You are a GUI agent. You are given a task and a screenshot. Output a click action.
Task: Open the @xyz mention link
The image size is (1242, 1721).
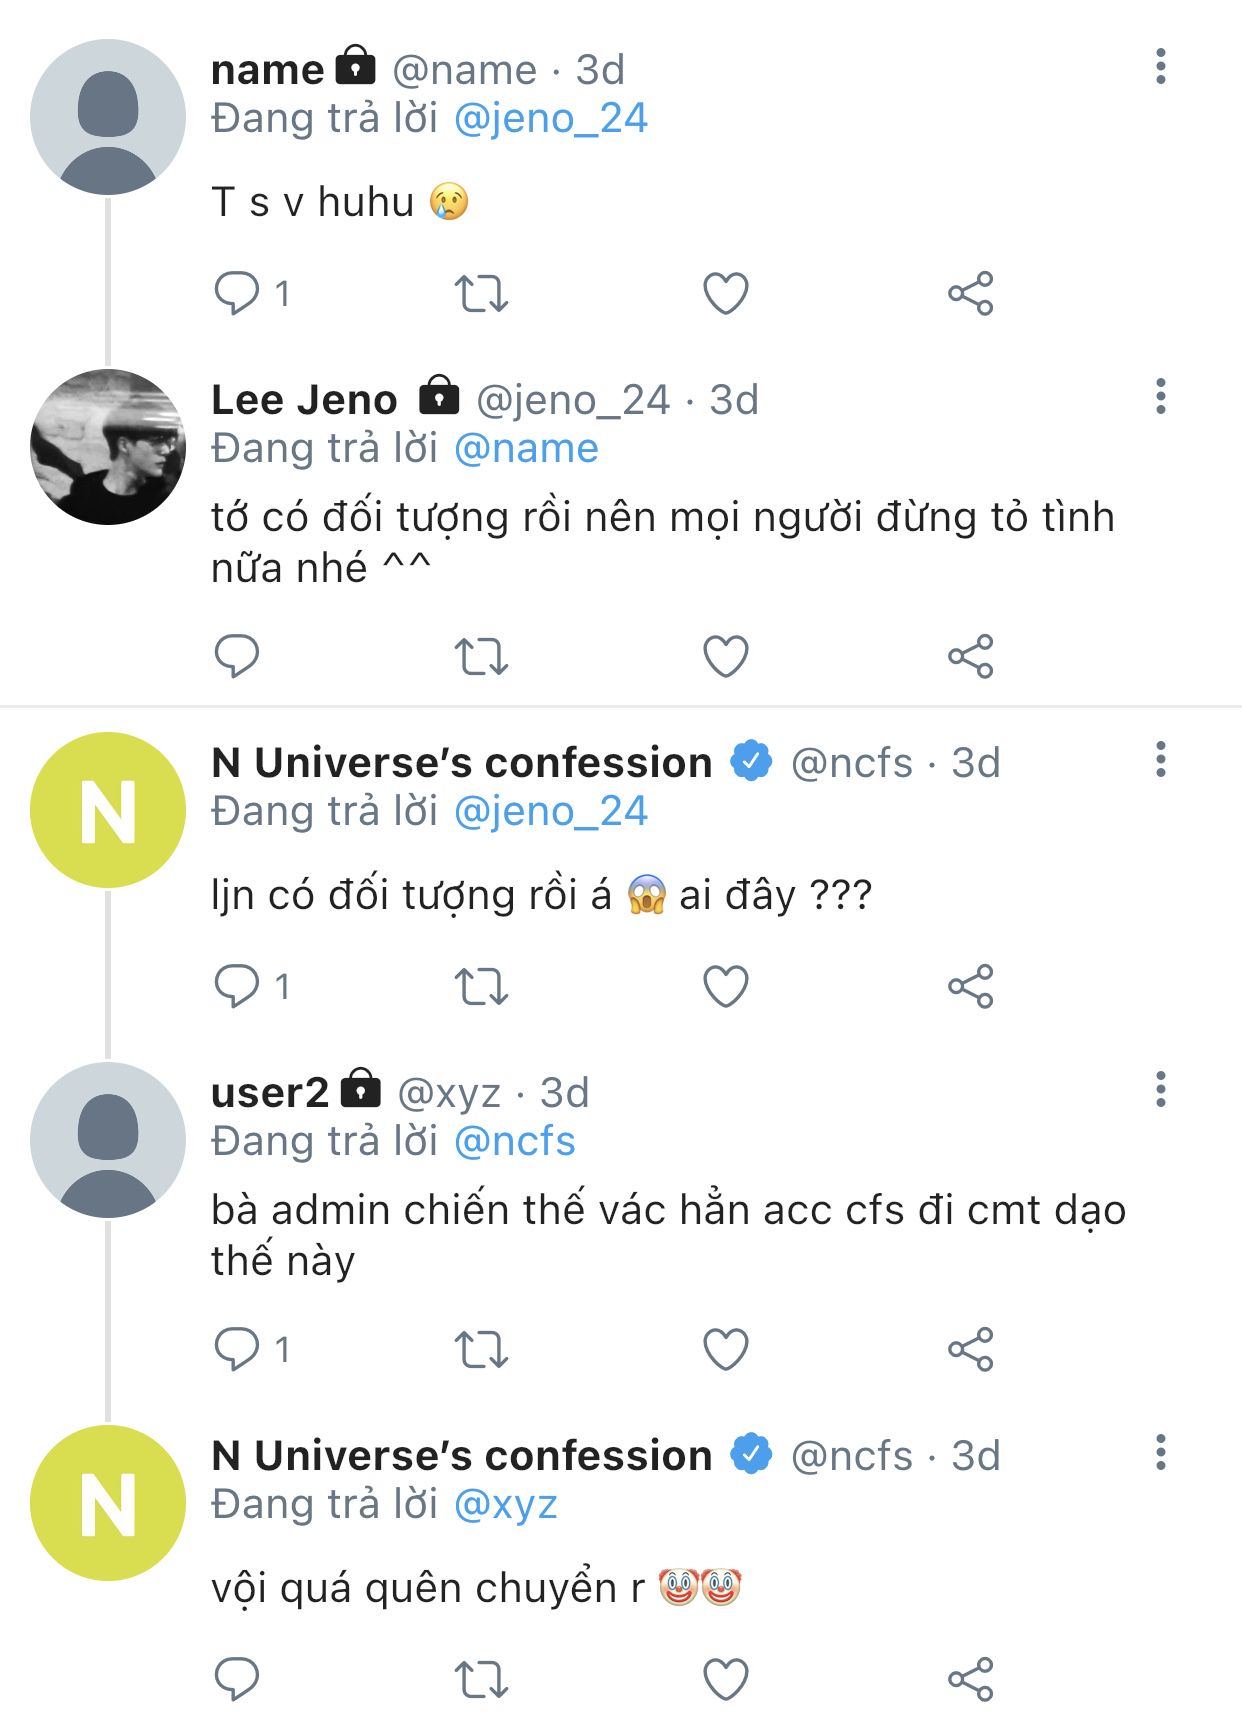505,1505
